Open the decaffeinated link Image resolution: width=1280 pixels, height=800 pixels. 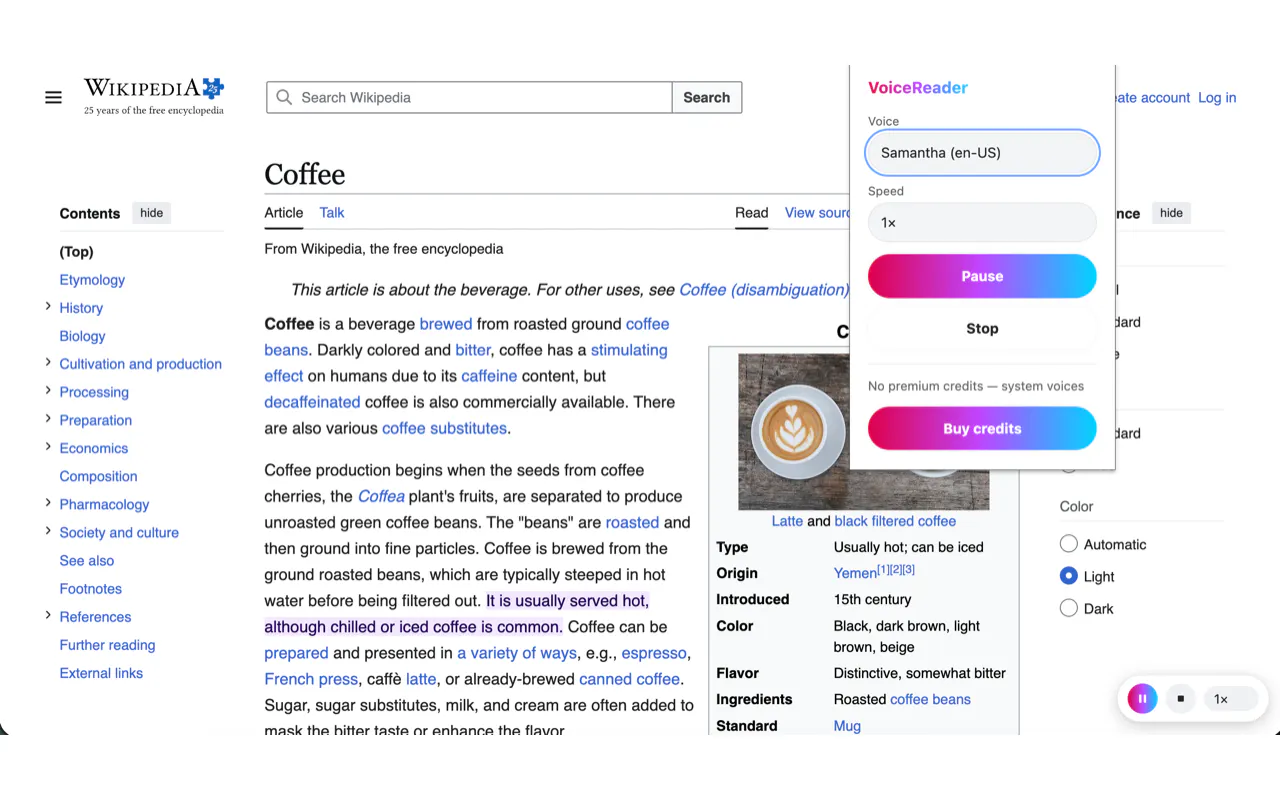click(312, 402)
